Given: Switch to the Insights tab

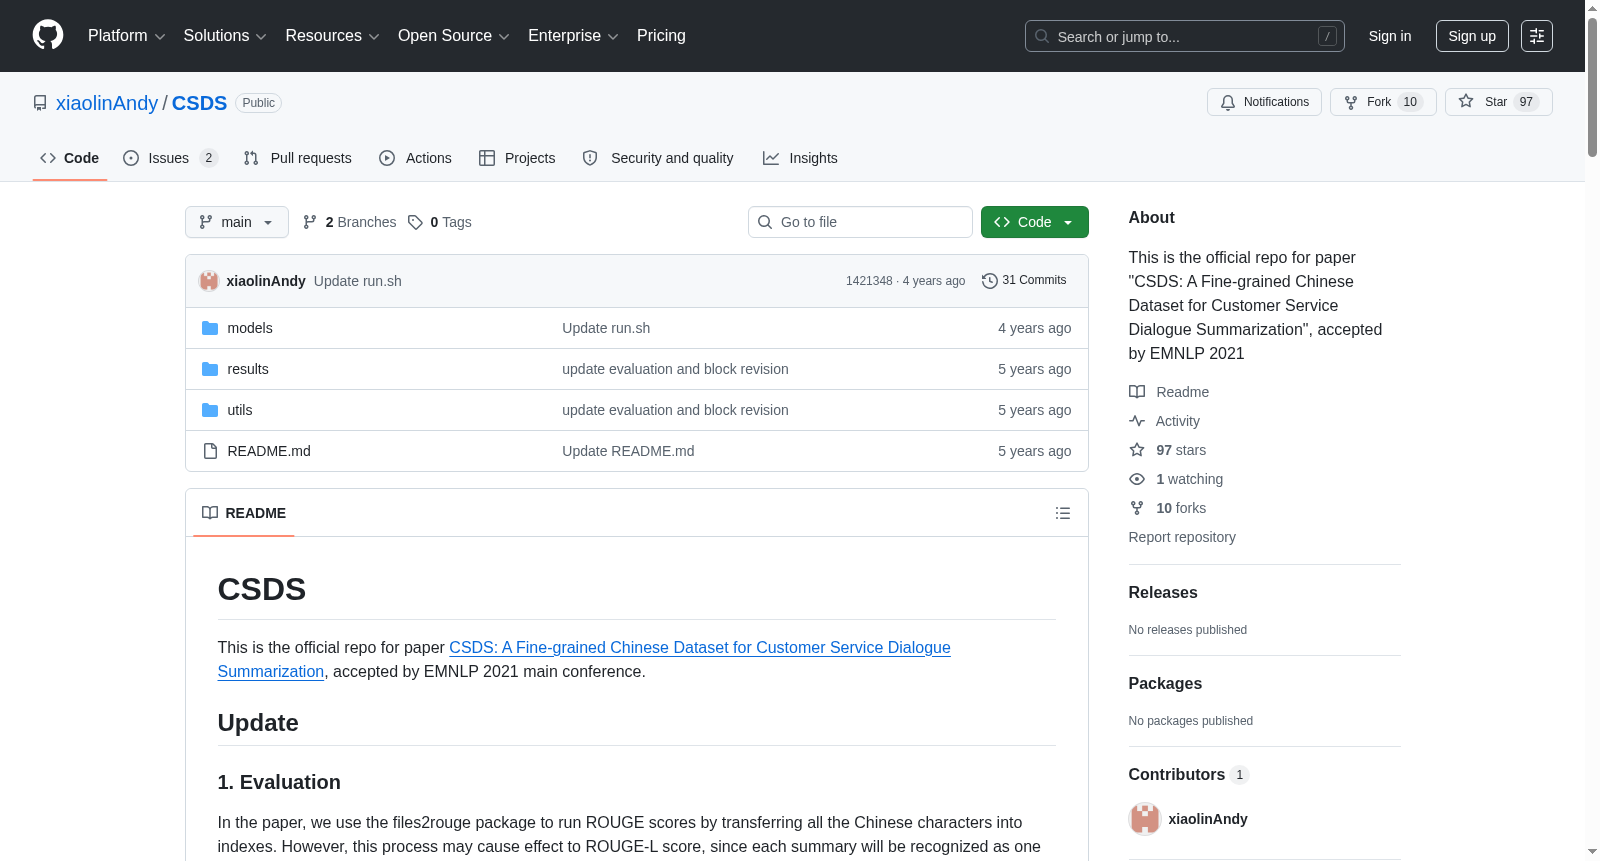Looking at the screenshot, I should point(800,158).
